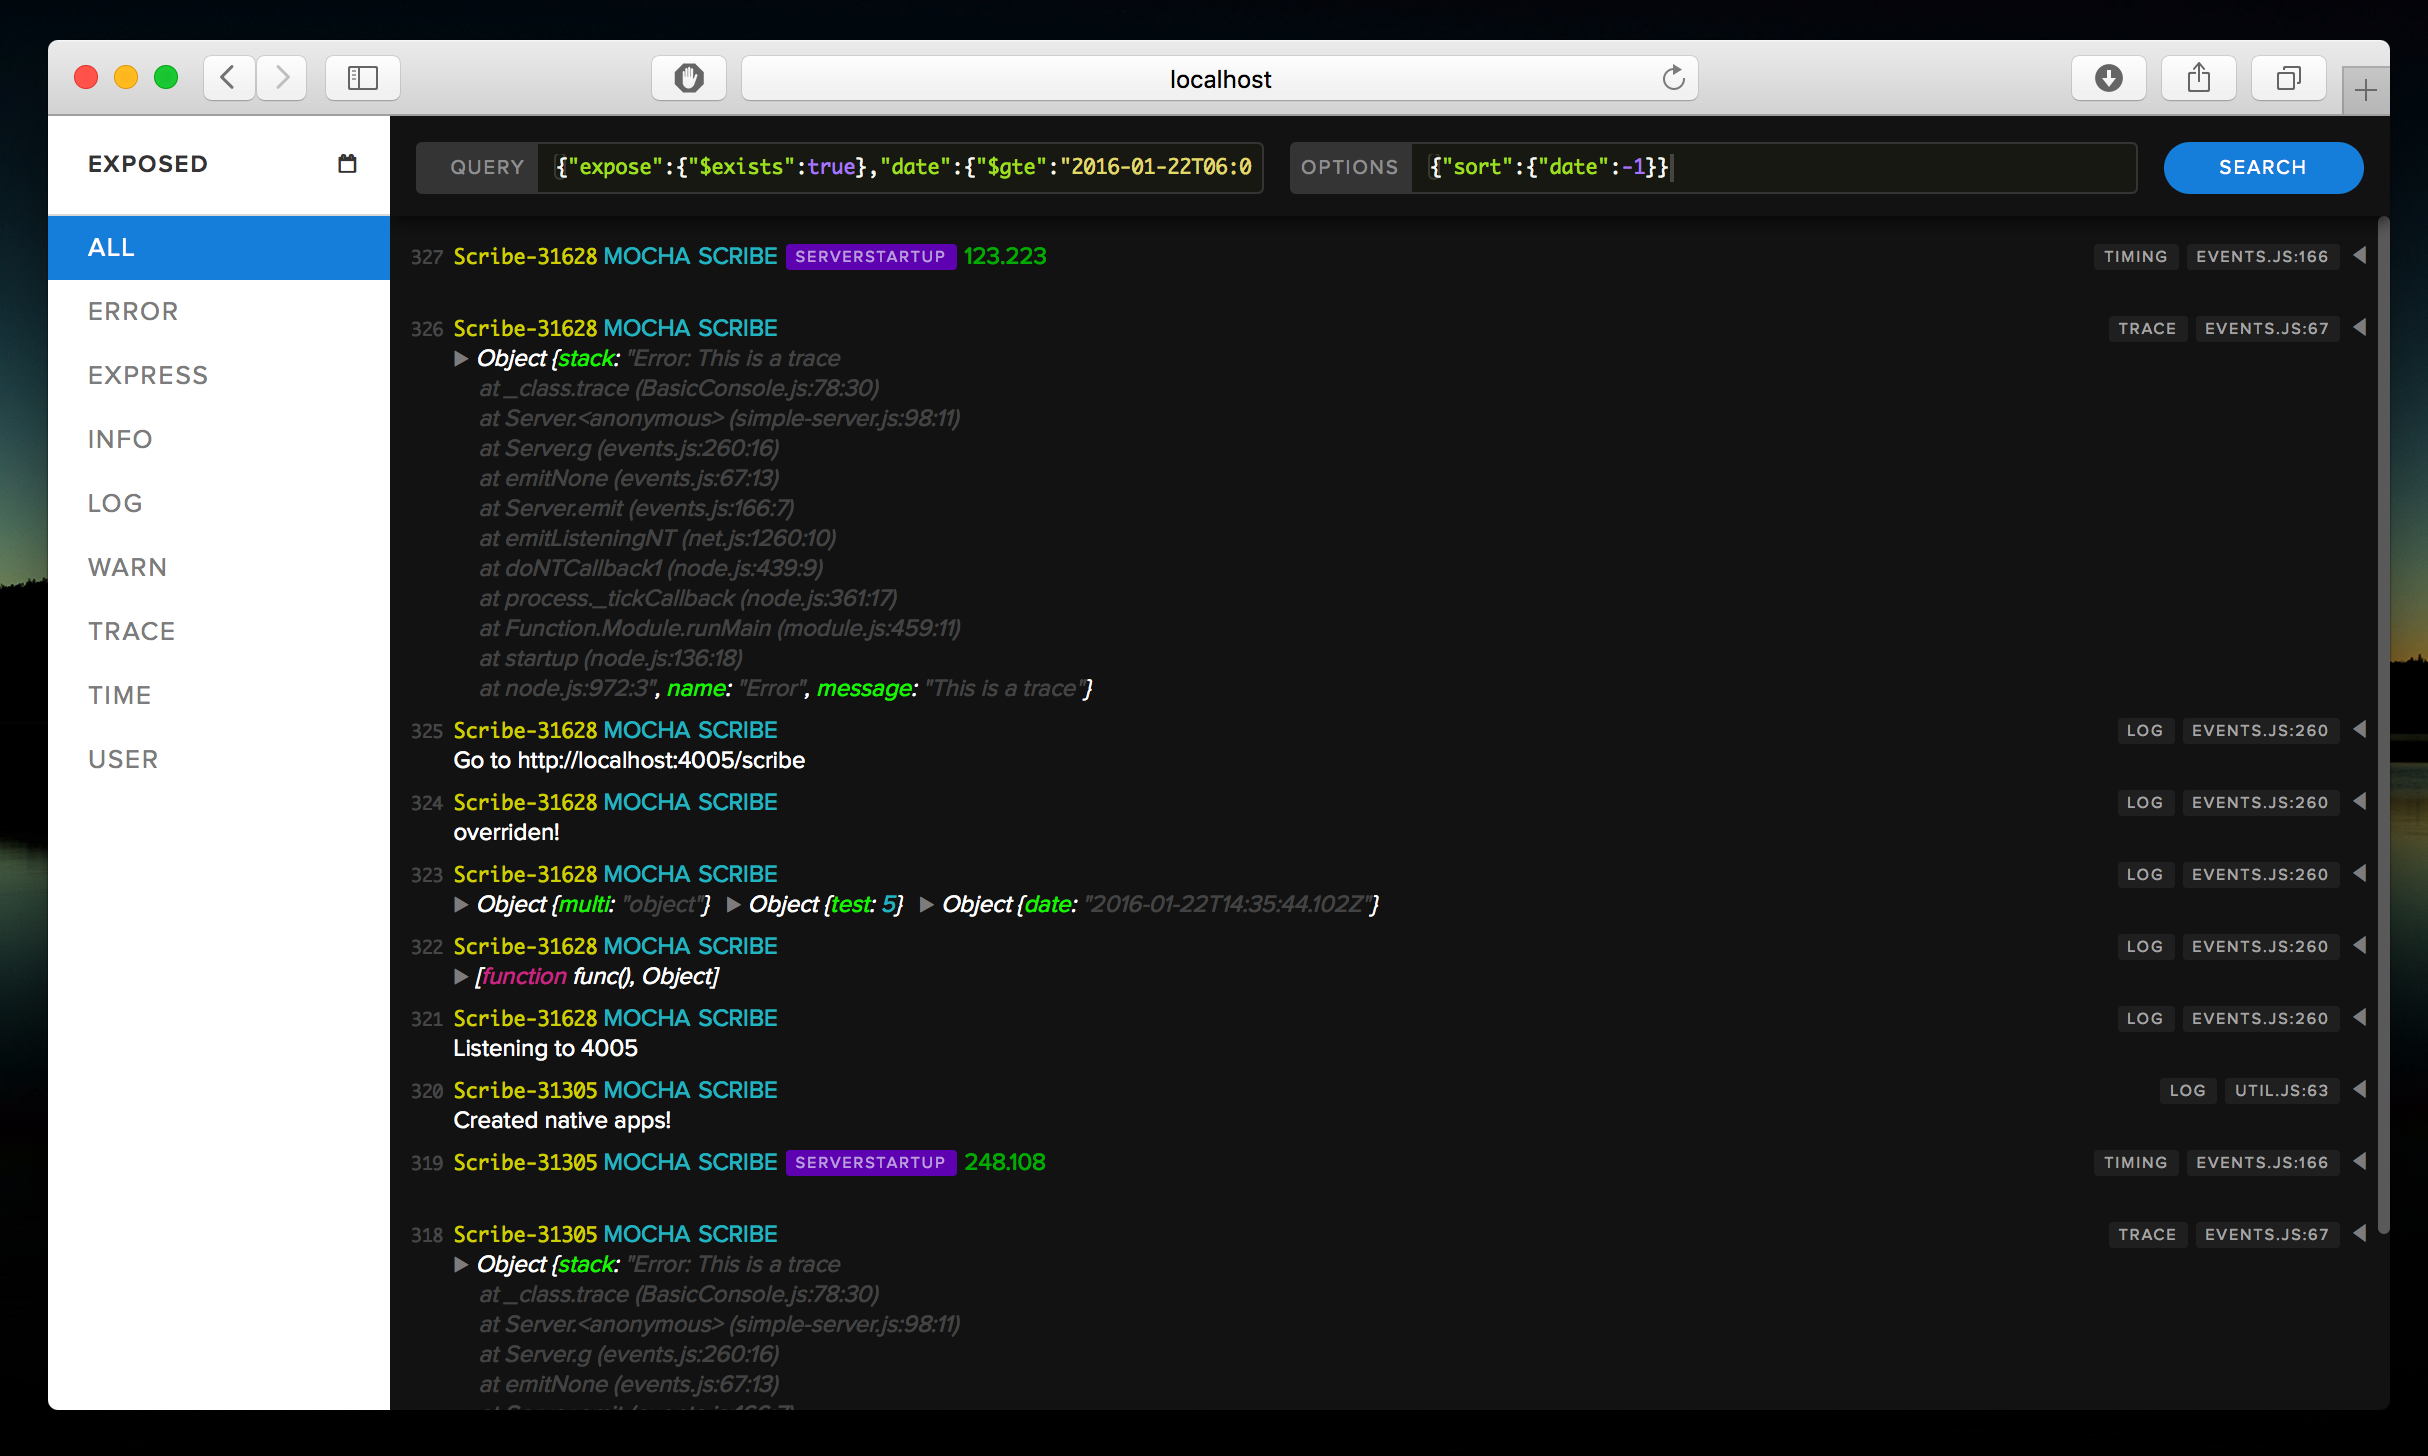Click inside the QUERY input field
Screen dimensions: 2428x1456
[x=900, y=167]
